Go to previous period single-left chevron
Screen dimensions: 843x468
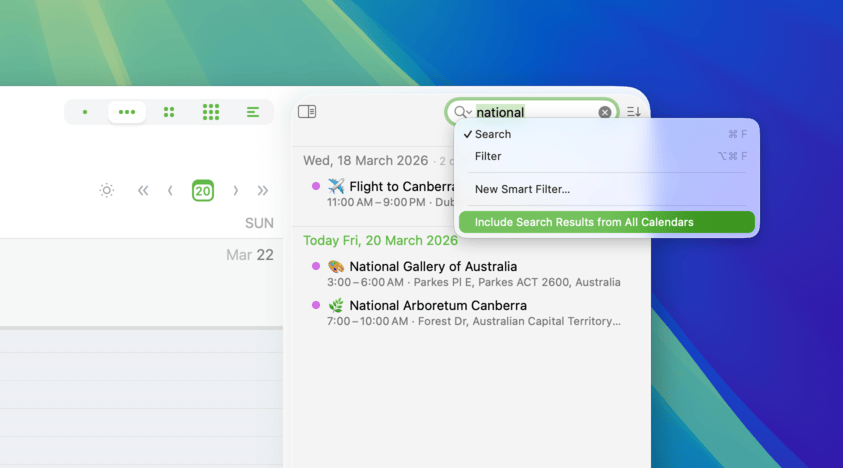(x=170, y=190)
